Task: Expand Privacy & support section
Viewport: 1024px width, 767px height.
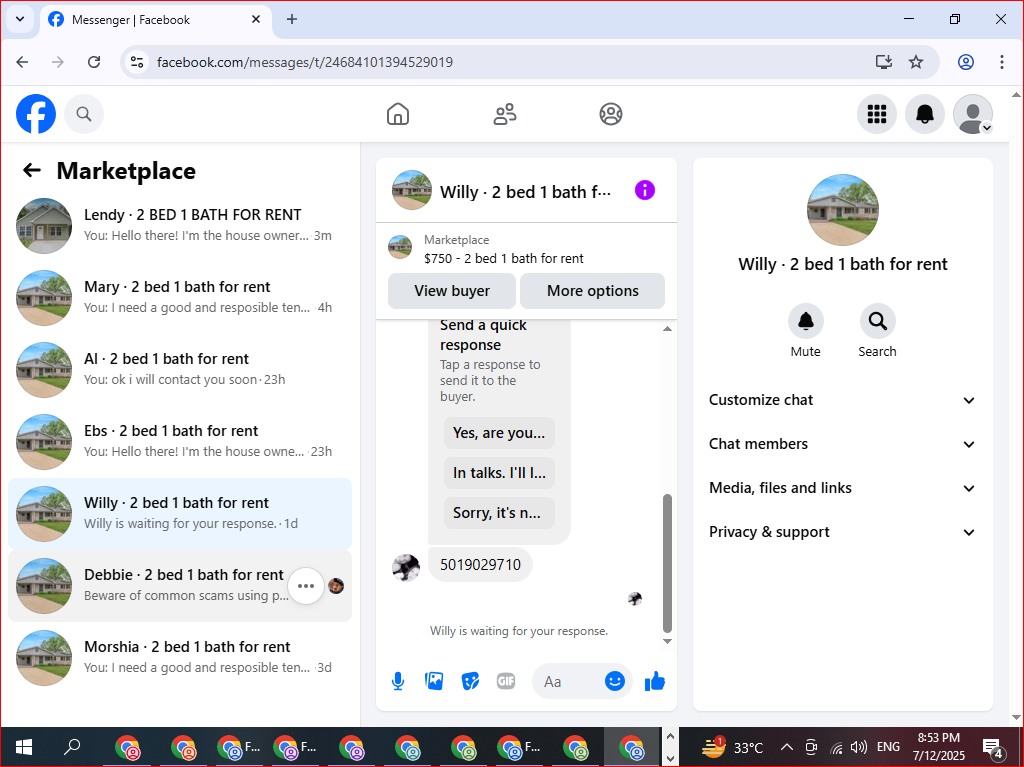Action: [842, 532]
